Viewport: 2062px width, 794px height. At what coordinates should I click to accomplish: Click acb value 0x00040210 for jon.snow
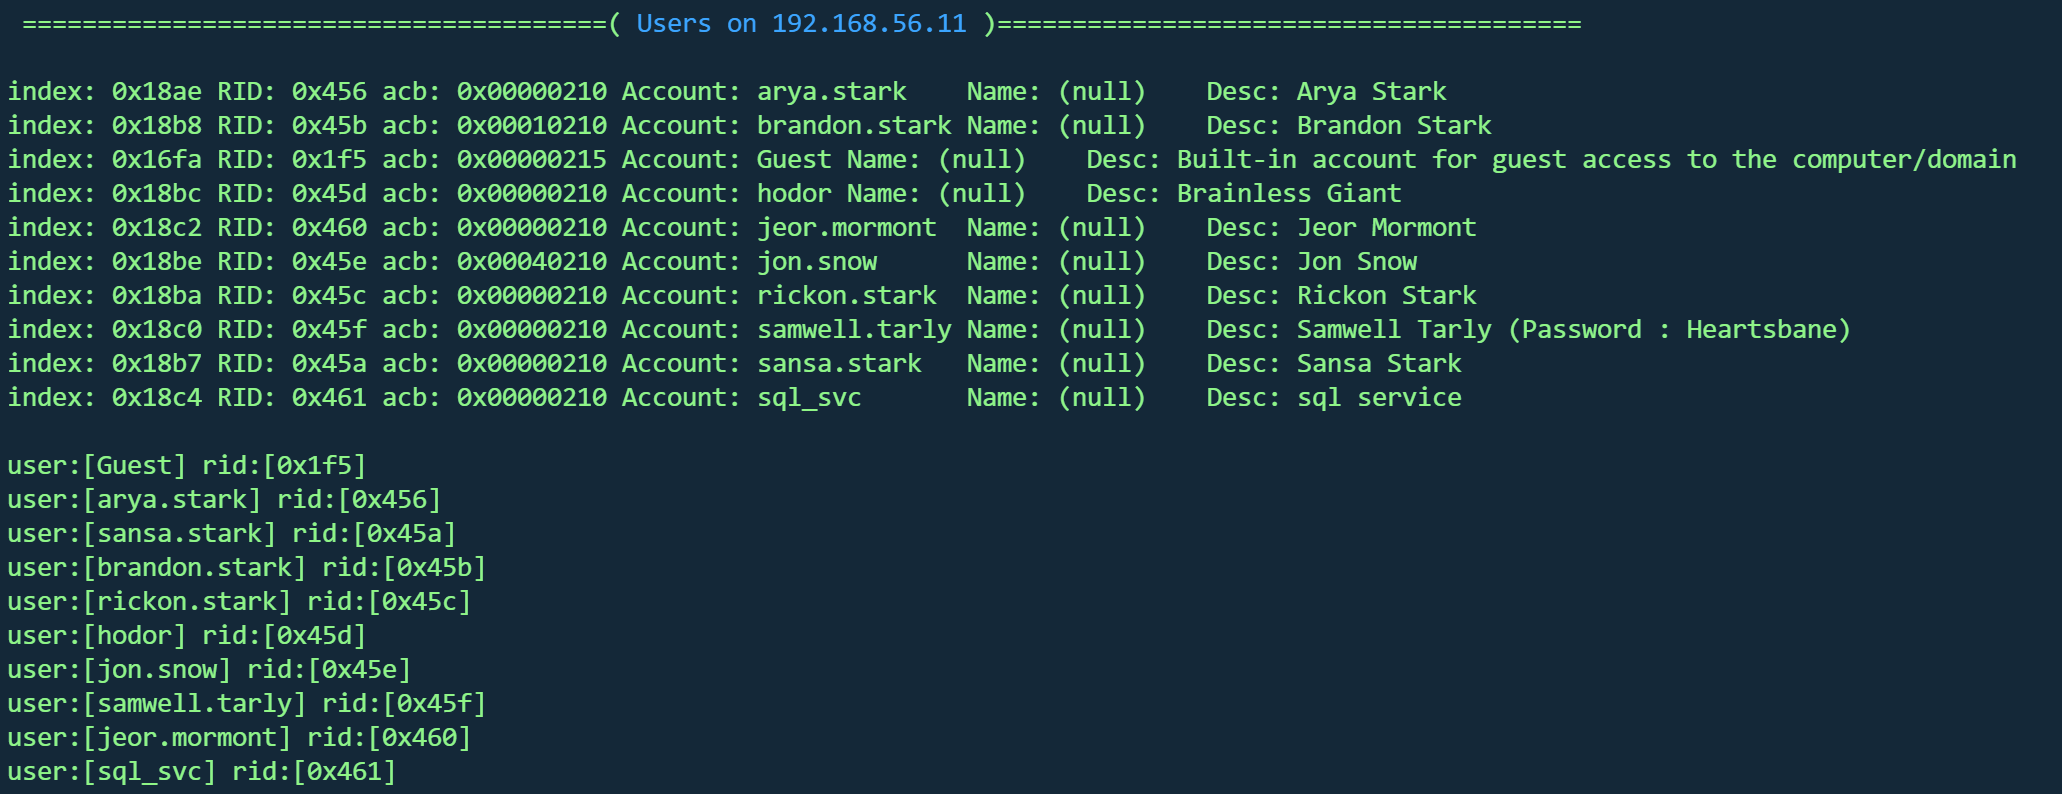[531, 262]
